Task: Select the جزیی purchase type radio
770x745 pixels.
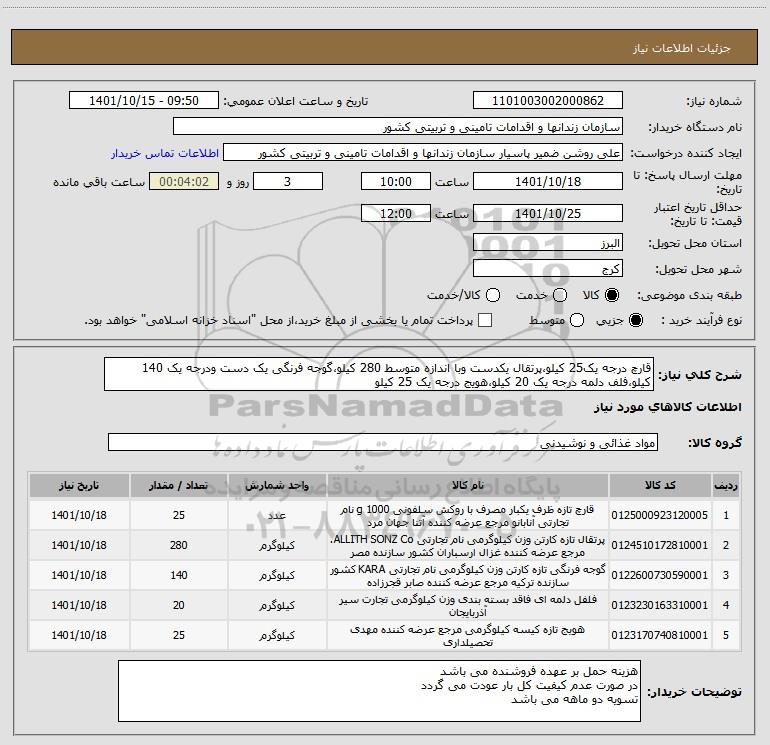Action: tap(635, 320)
